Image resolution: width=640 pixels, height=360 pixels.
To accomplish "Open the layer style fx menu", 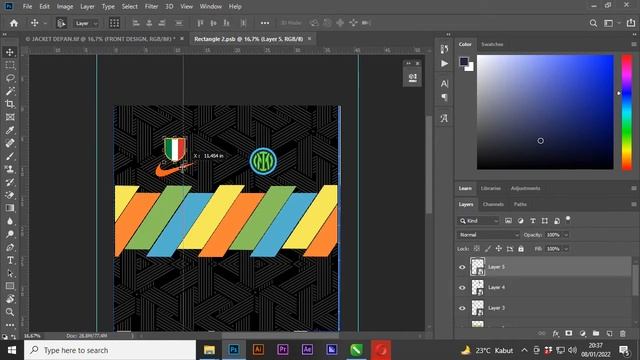I will pos(556,333).
